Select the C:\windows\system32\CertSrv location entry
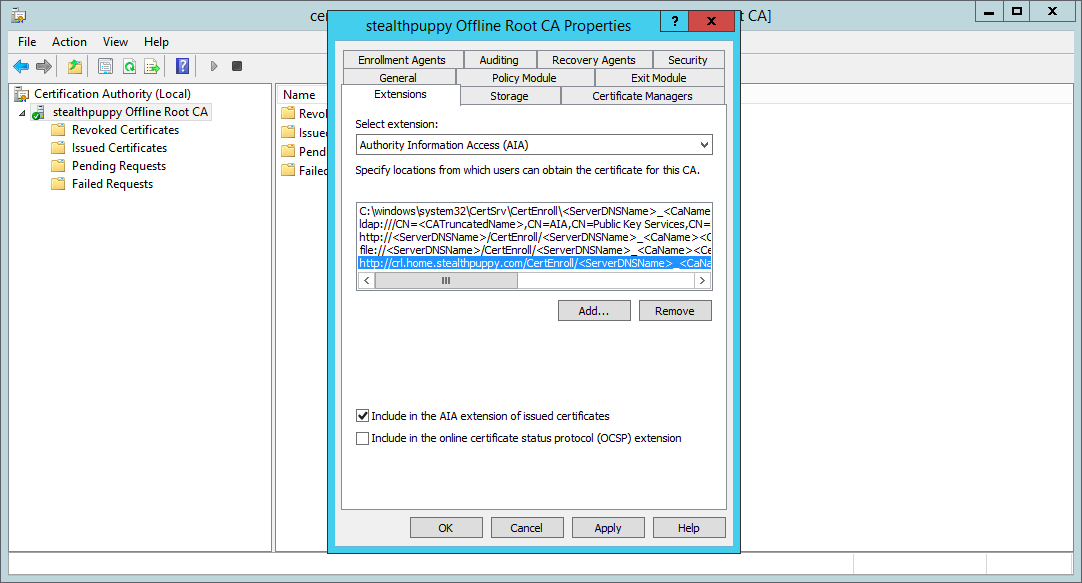1082x583 pixels. coord(534,211)
